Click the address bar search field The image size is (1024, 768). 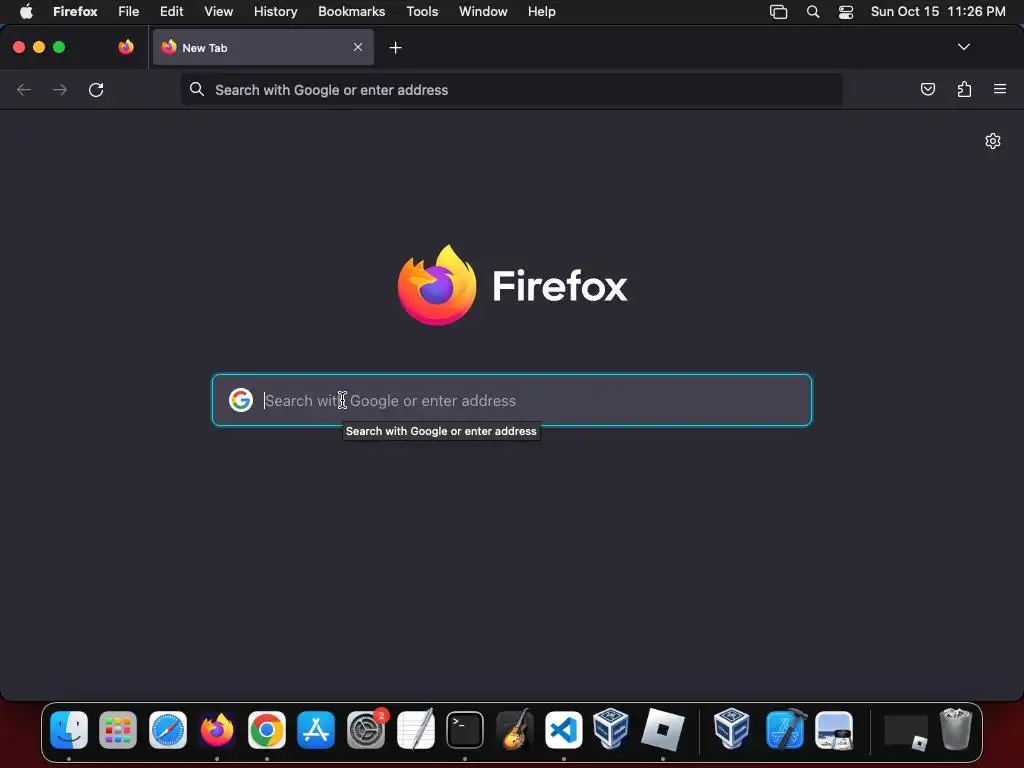click(511, 89)
